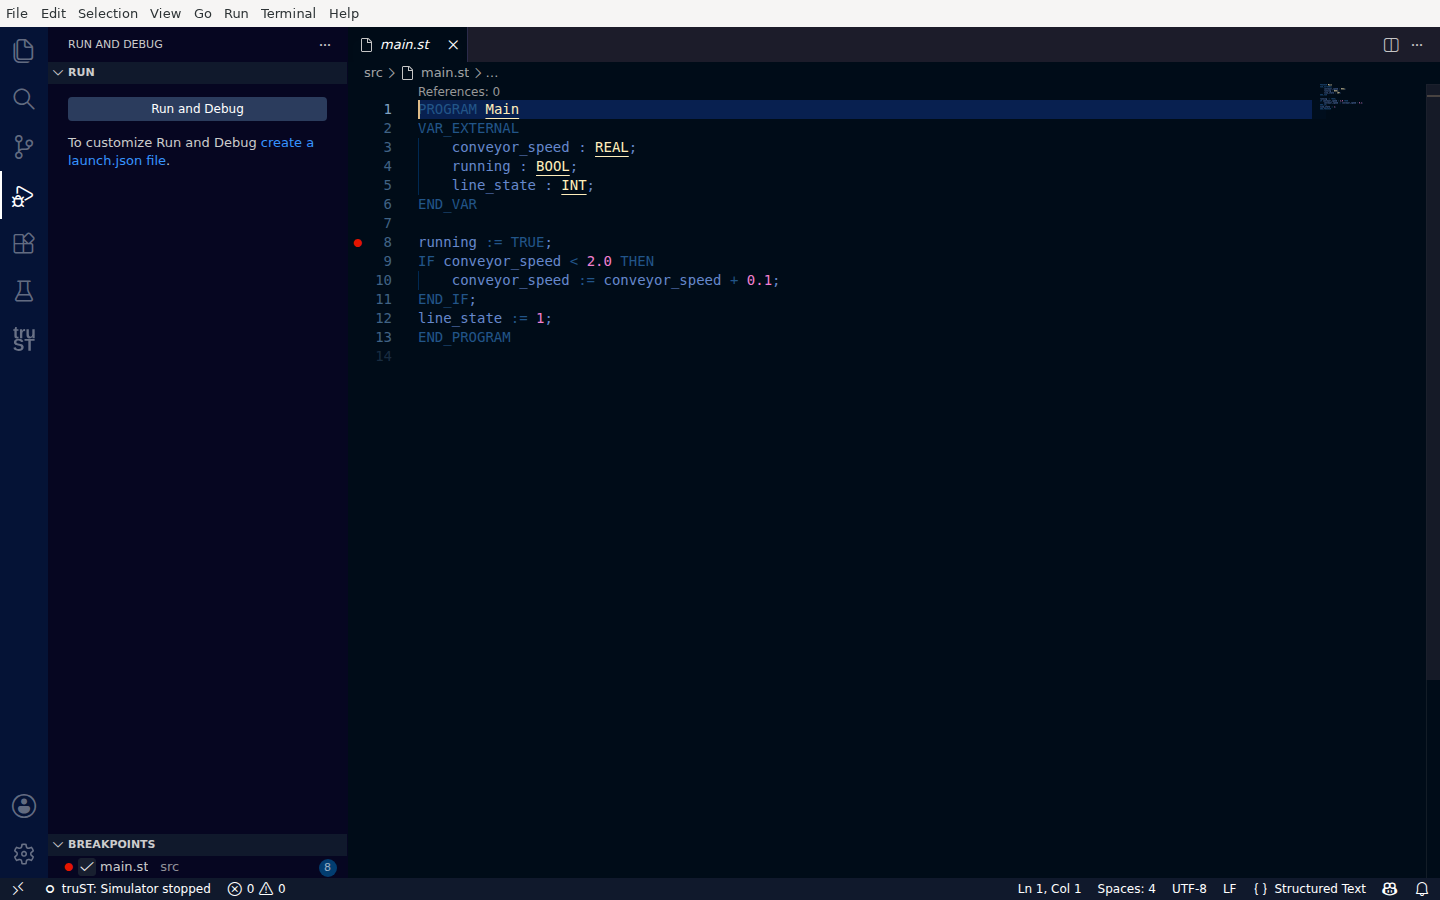Collapse the RUN section

tap(197, 72)
